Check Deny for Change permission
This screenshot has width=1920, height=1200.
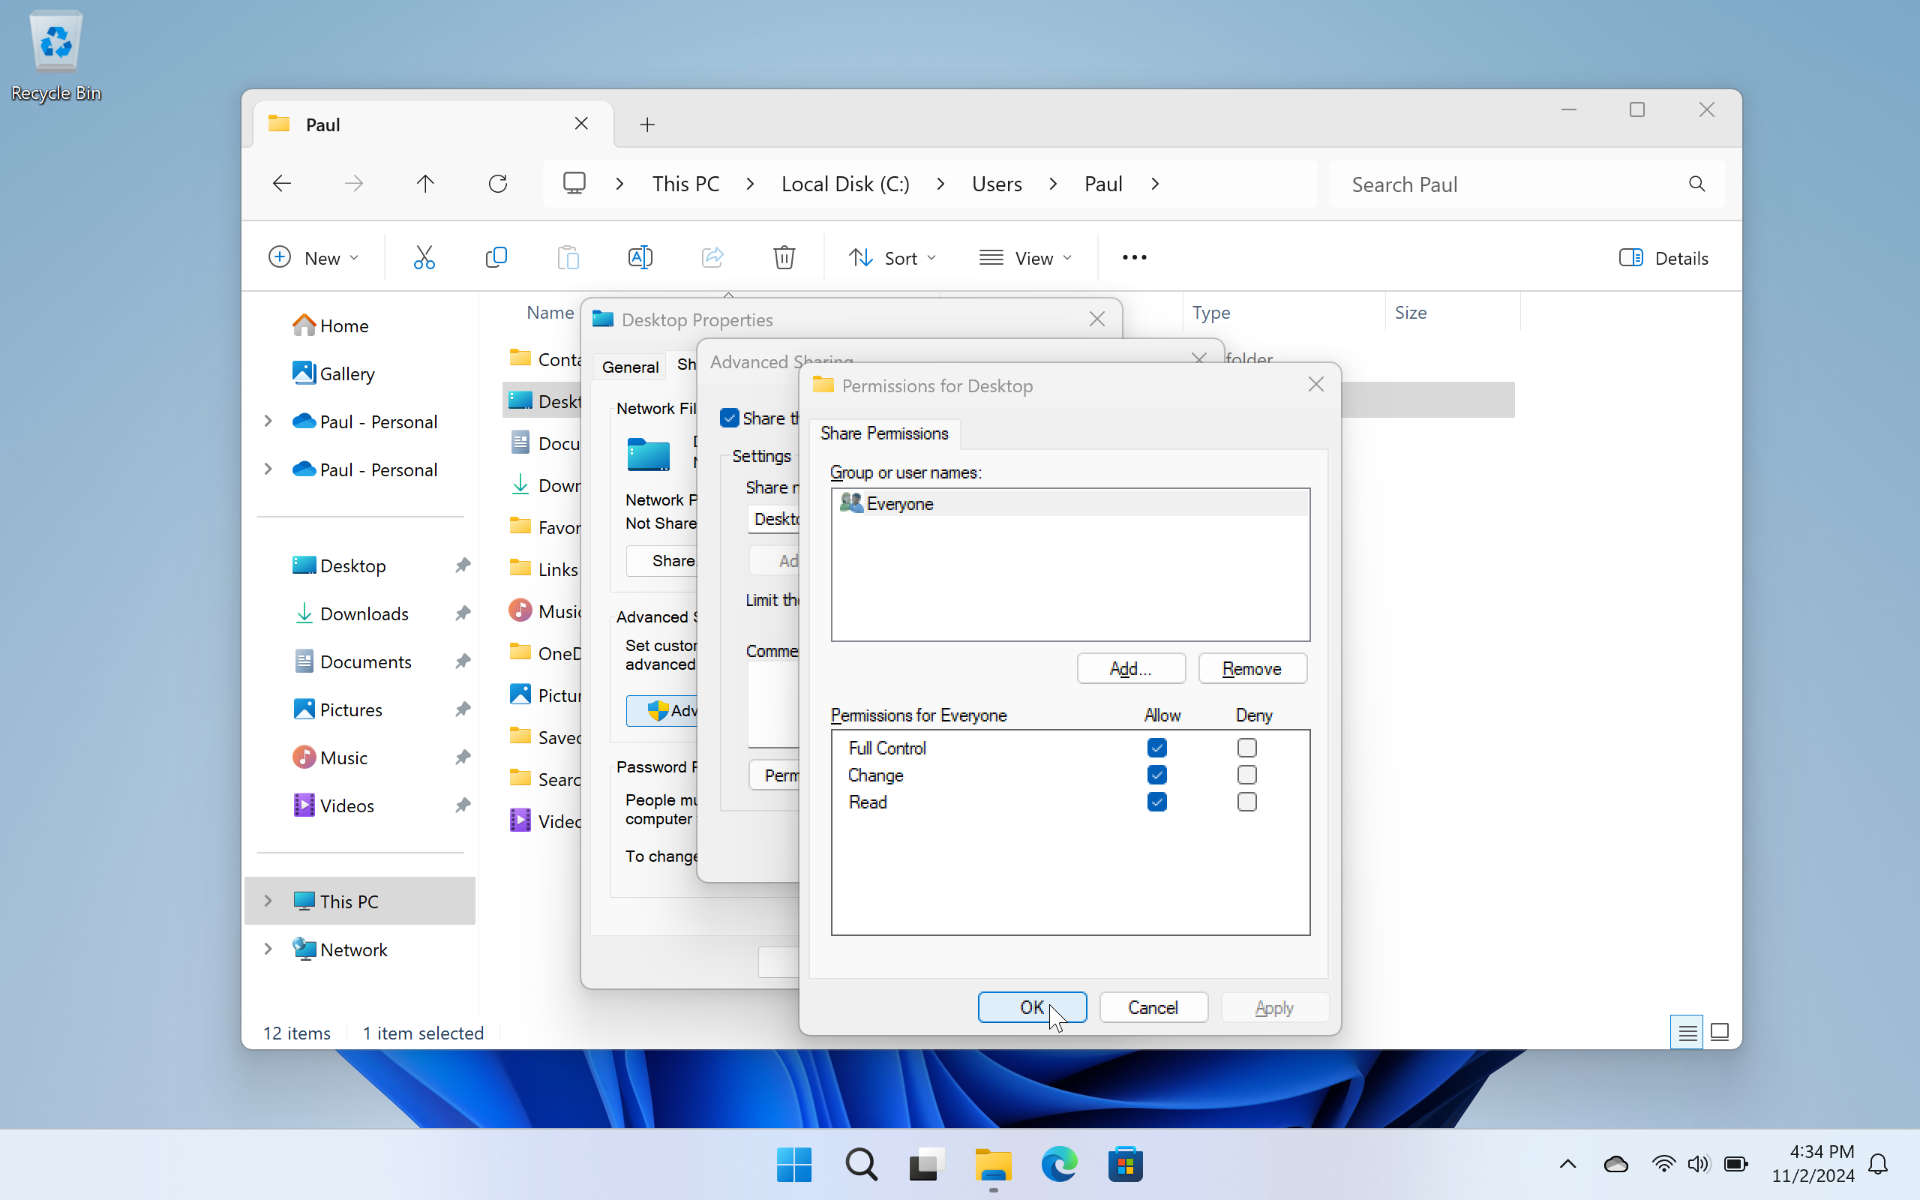pos(1246,775)
